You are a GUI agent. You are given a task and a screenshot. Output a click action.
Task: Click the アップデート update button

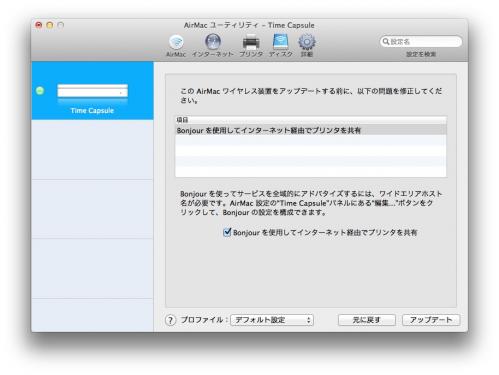(x=431, y=320)
